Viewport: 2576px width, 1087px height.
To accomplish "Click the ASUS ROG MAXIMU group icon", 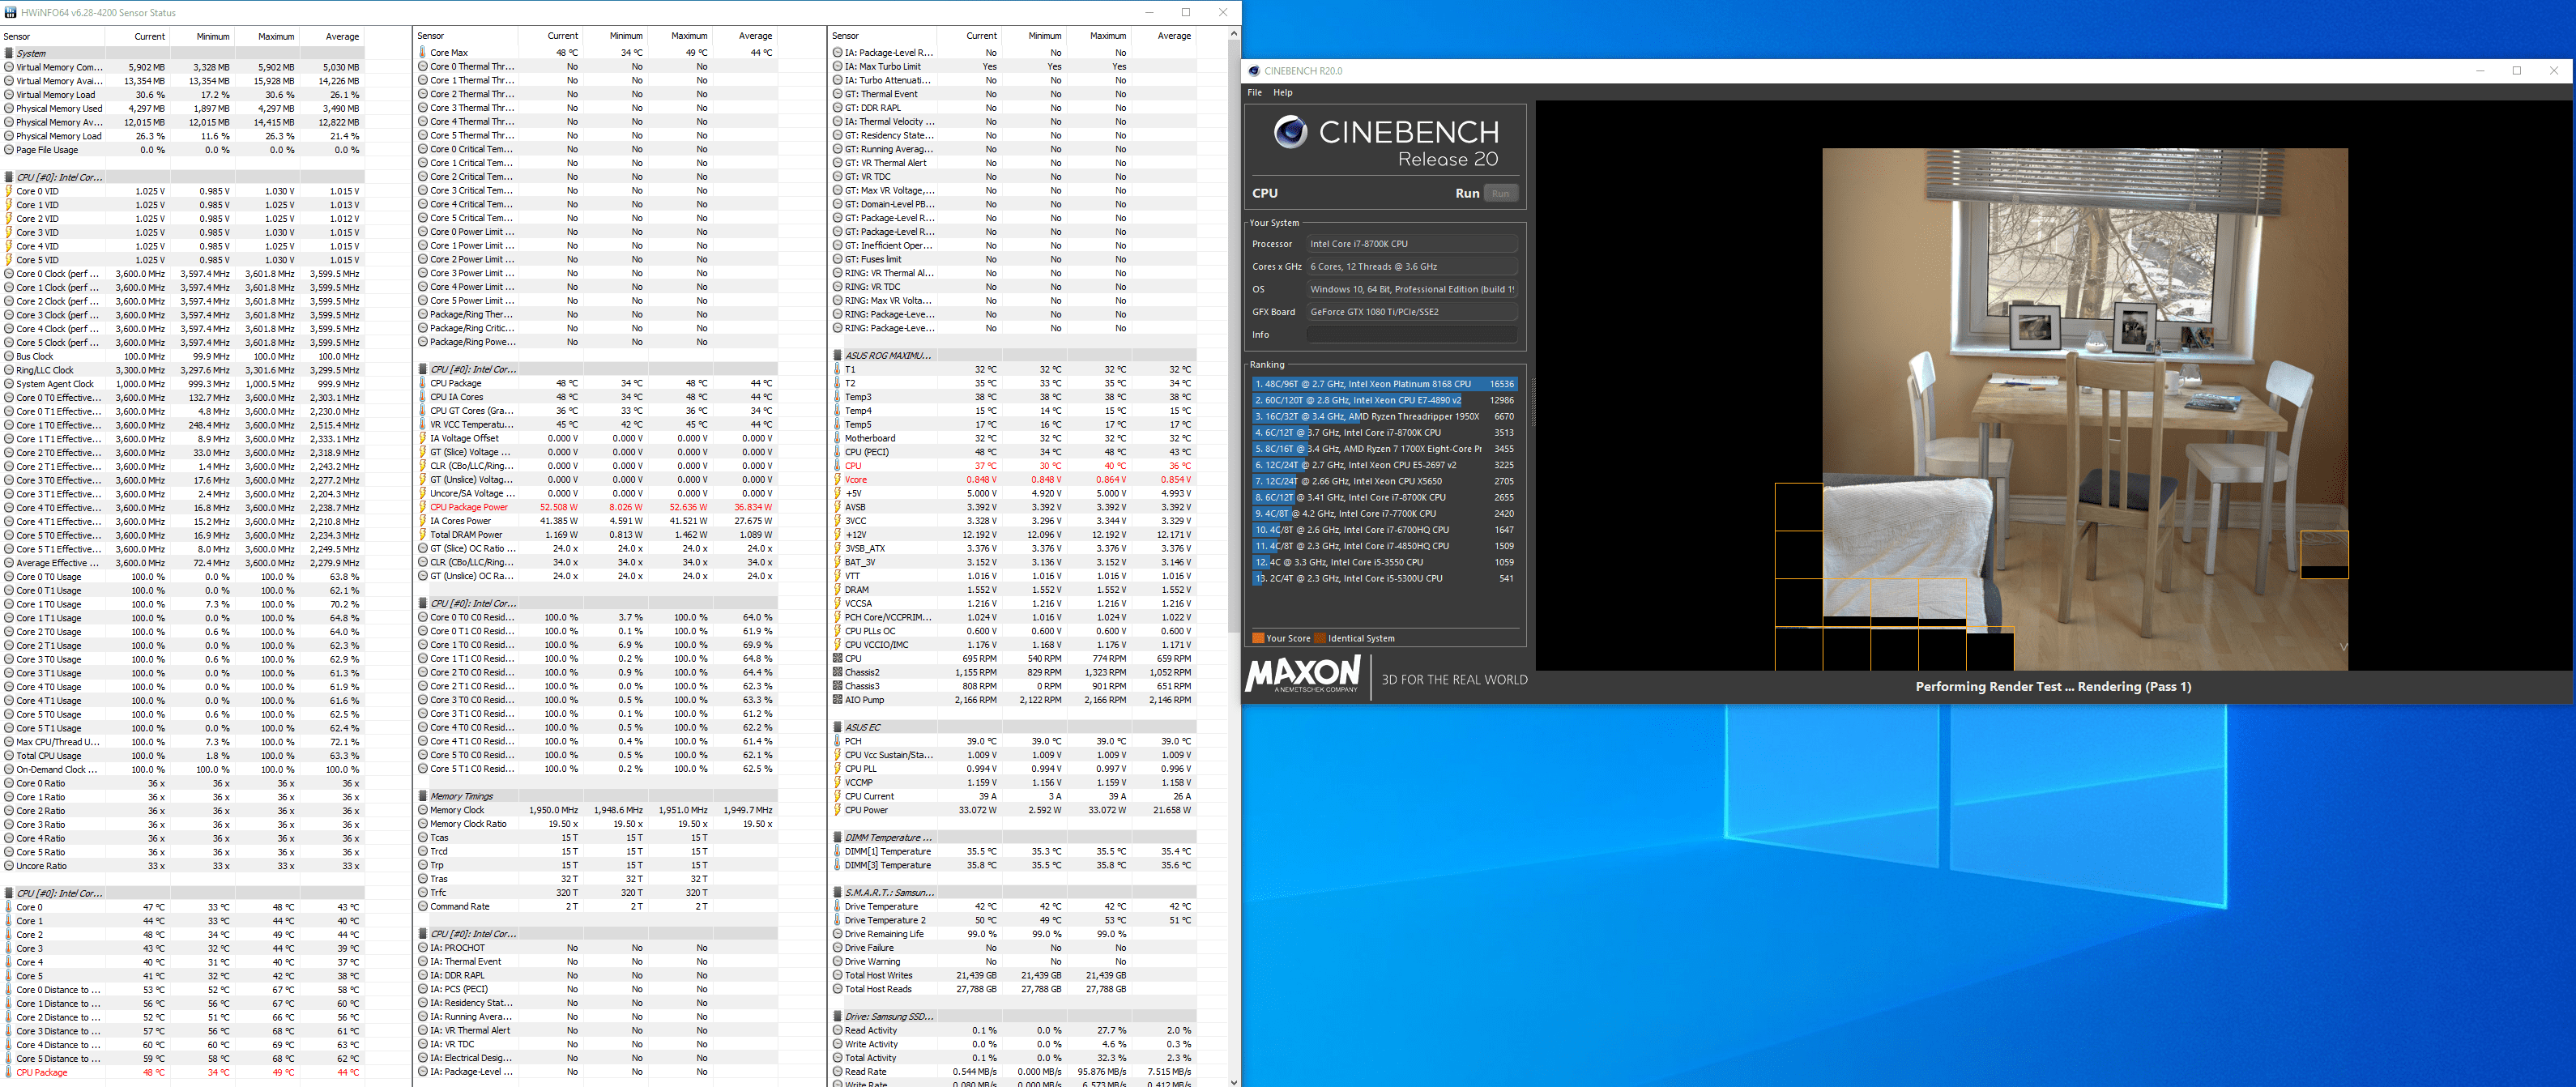I will click(x=838, y=356).
